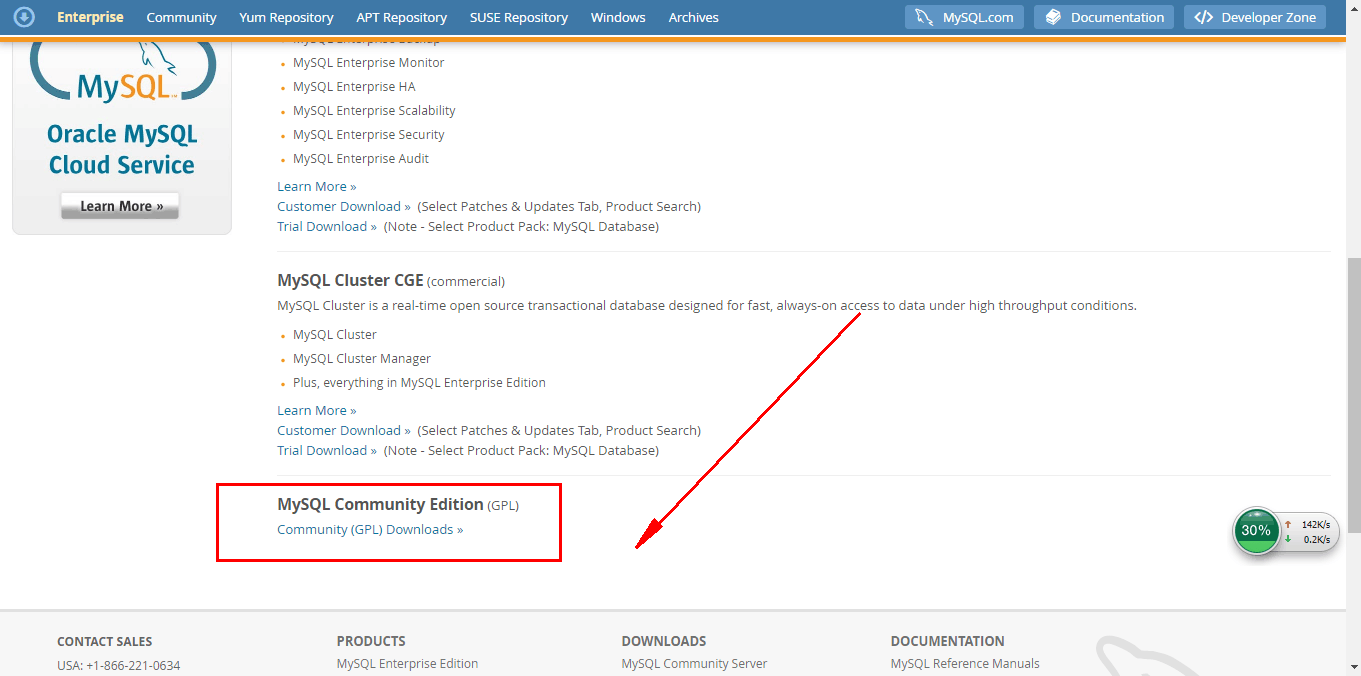Click Oracle MySQL Cloud Service heading

coord(122,150)
